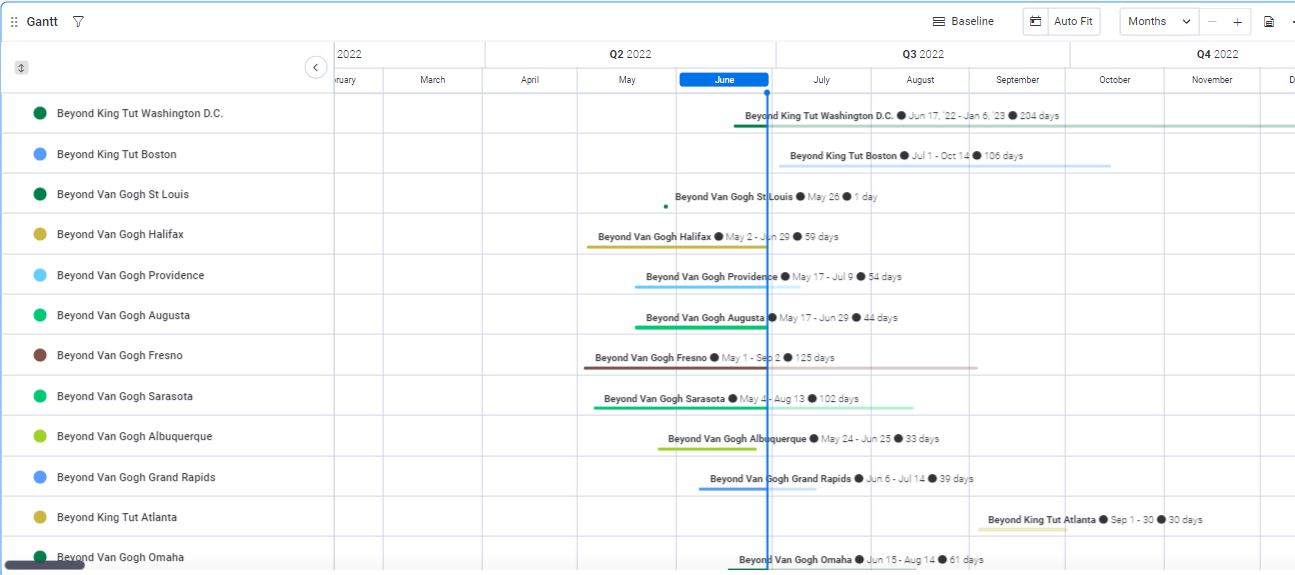Click the King Tut Atlanta timeline bar

[x=1021, y=529]
